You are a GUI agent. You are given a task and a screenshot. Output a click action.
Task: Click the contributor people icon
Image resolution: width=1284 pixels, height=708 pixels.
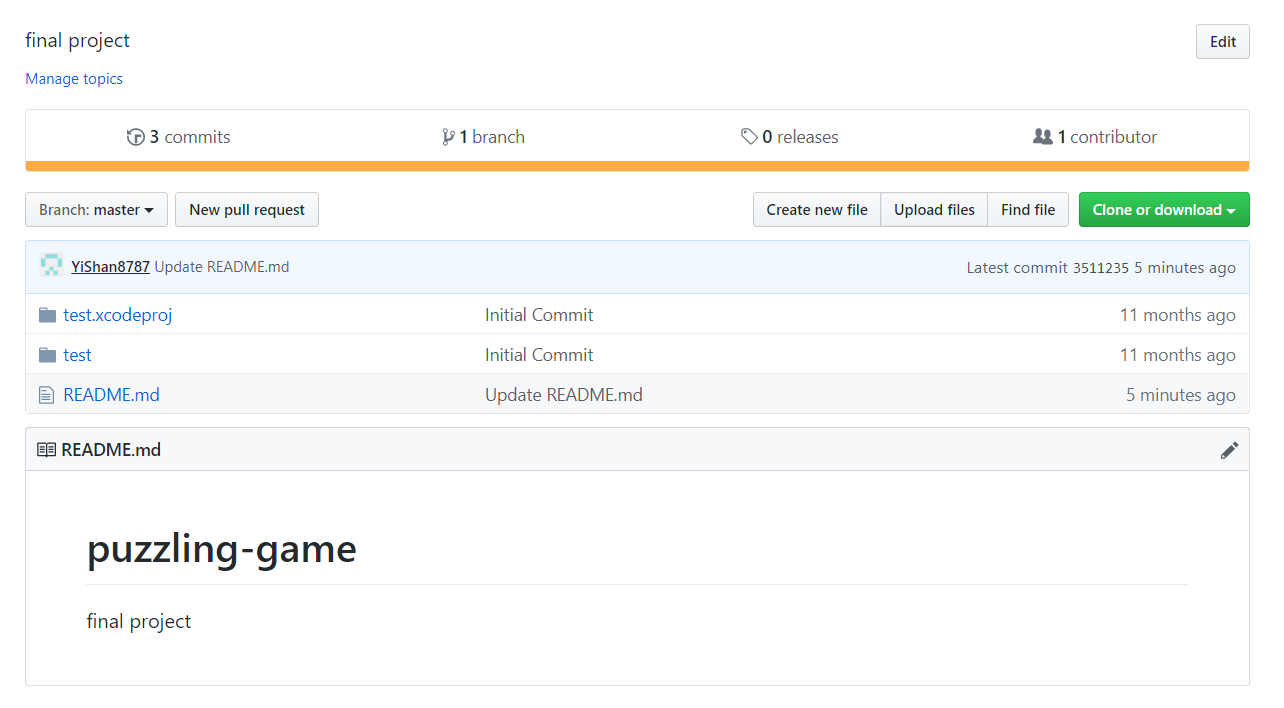(1043, 137)
